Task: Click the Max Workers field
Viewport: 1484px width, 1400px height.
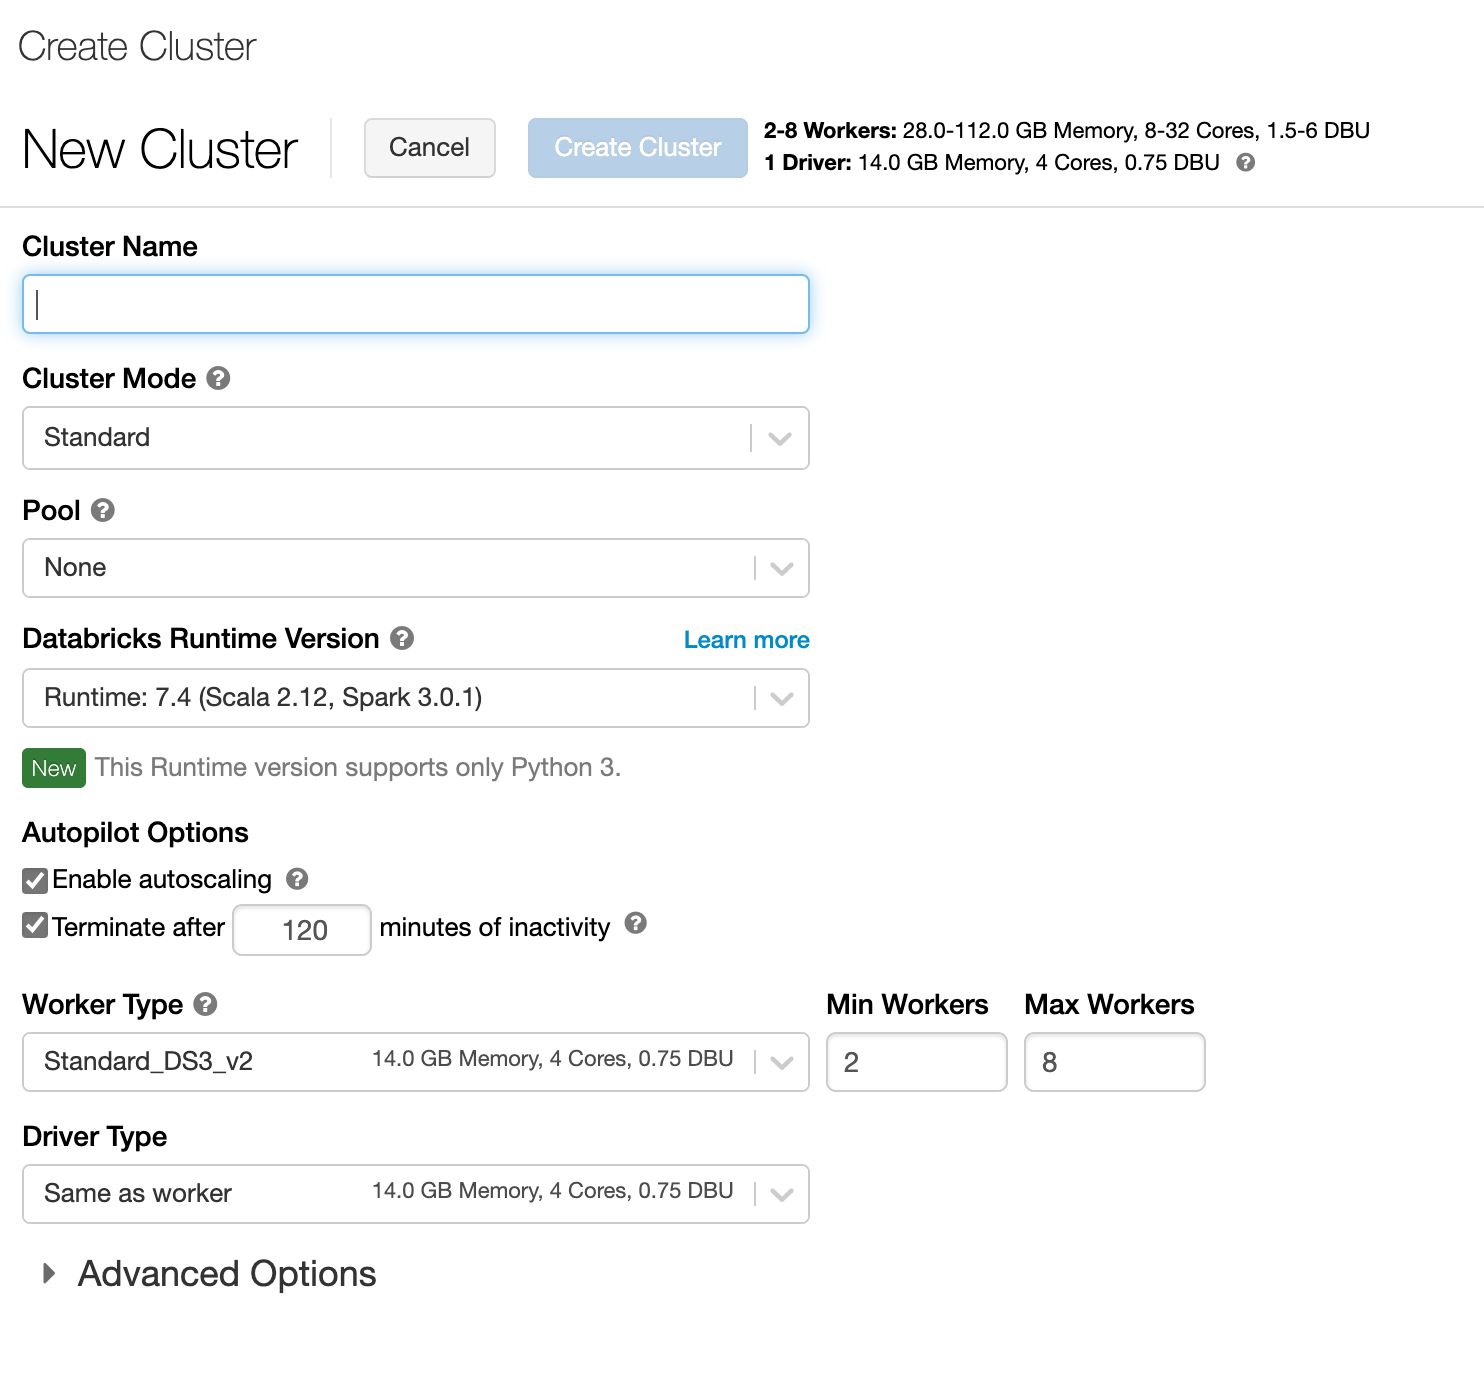Action: [x=1115, y=1062]
